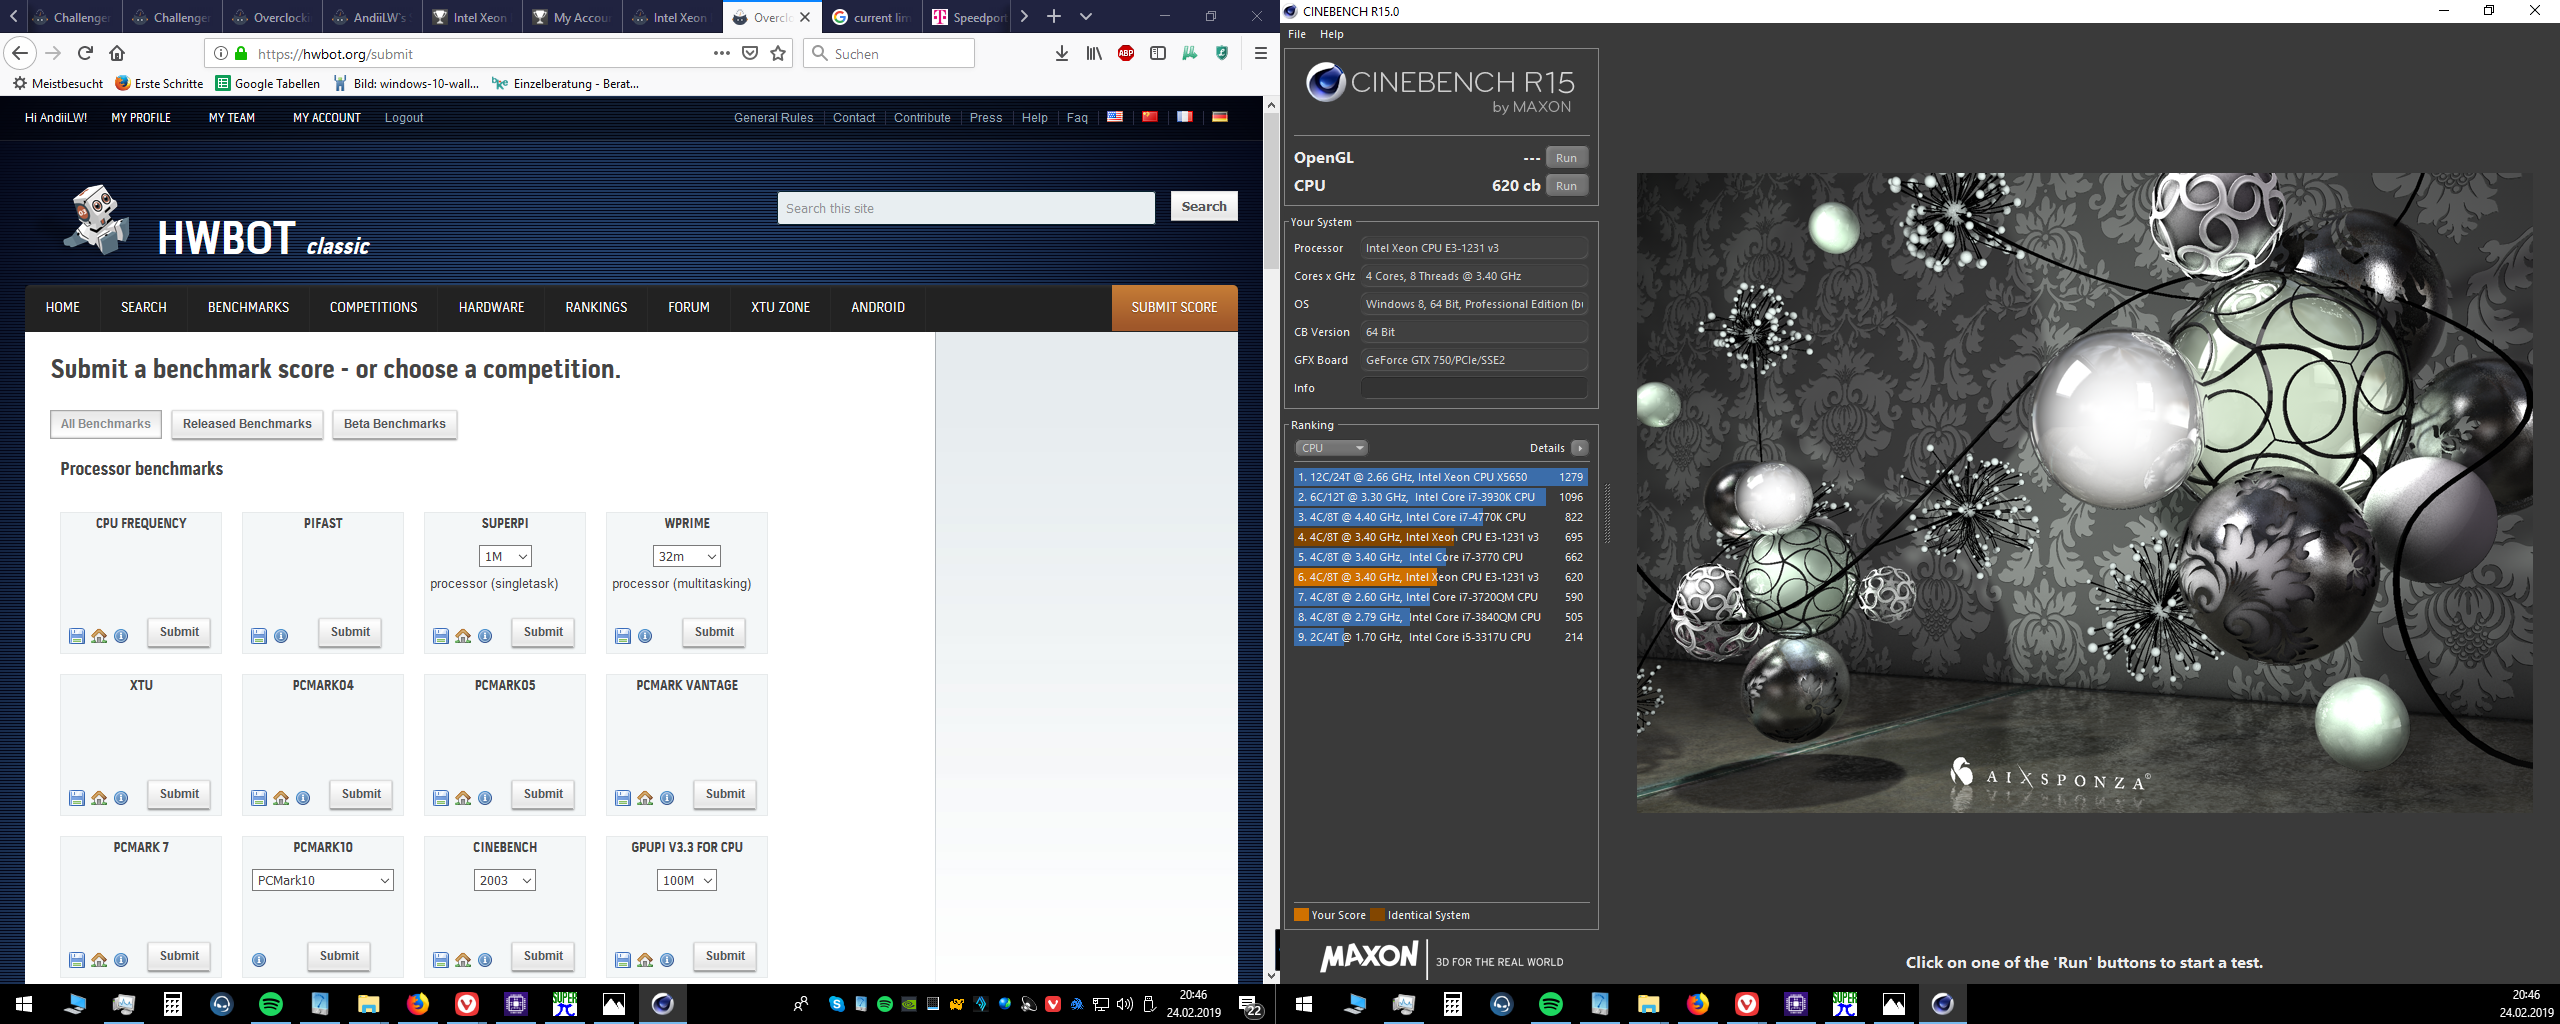Open Firefox library icon

point(1094,53)
